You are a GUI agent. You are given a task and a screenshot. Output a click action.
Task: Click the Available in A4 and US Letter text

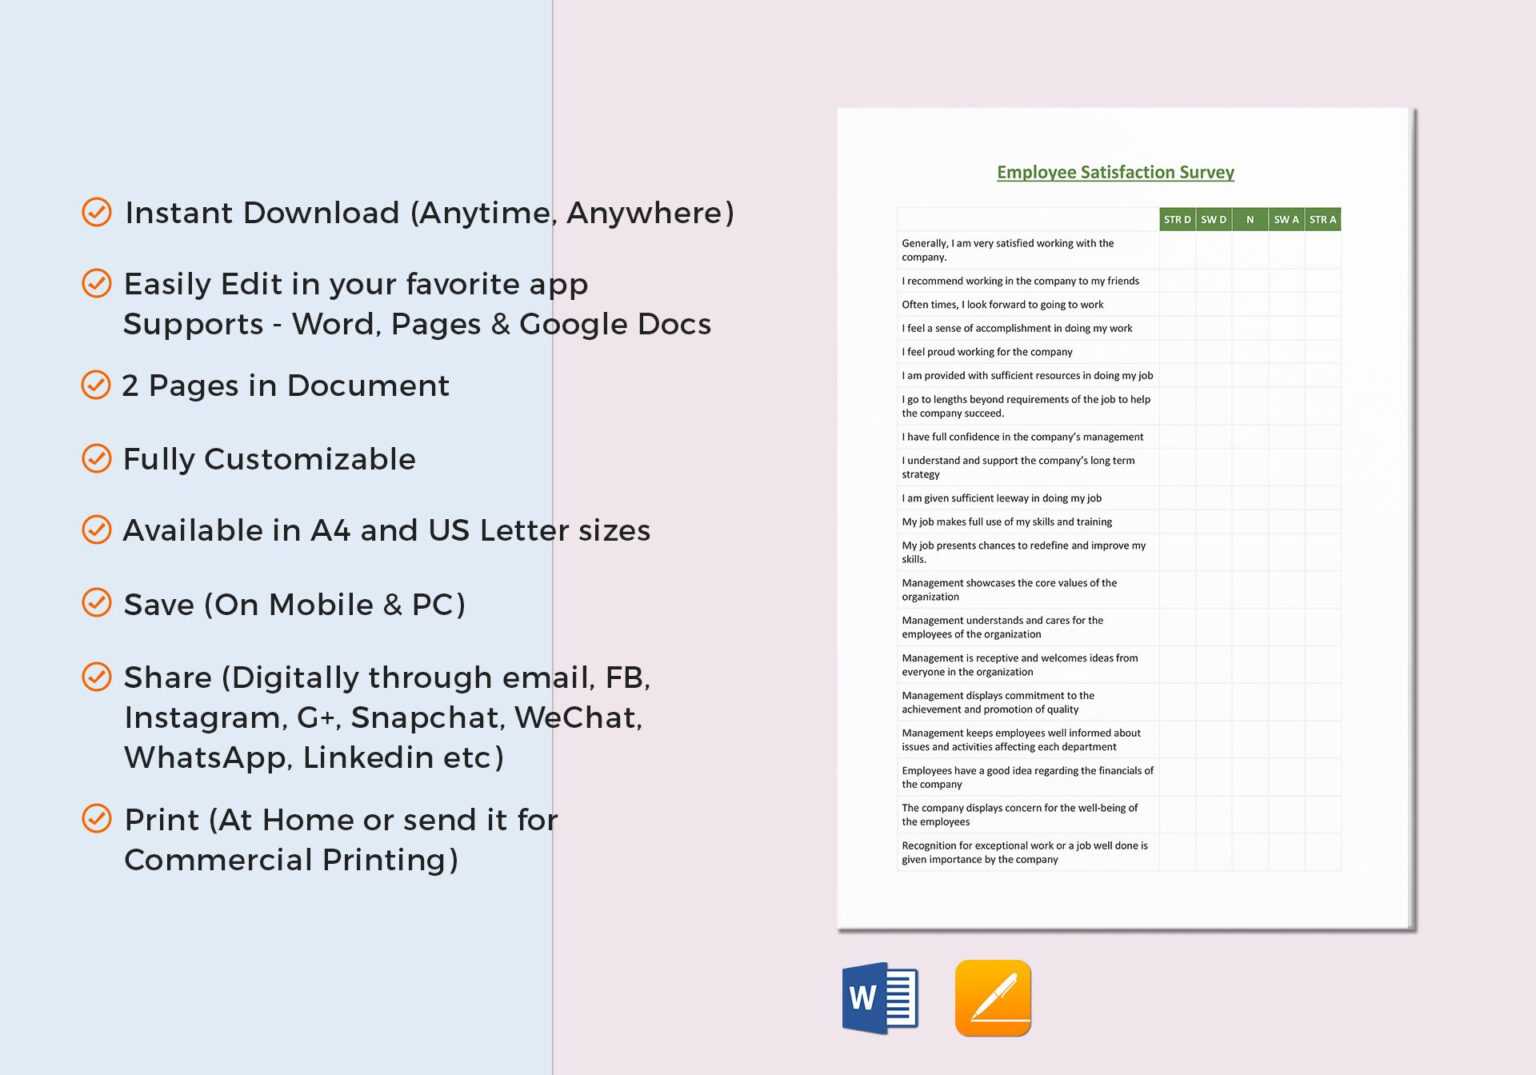point(386,530)
